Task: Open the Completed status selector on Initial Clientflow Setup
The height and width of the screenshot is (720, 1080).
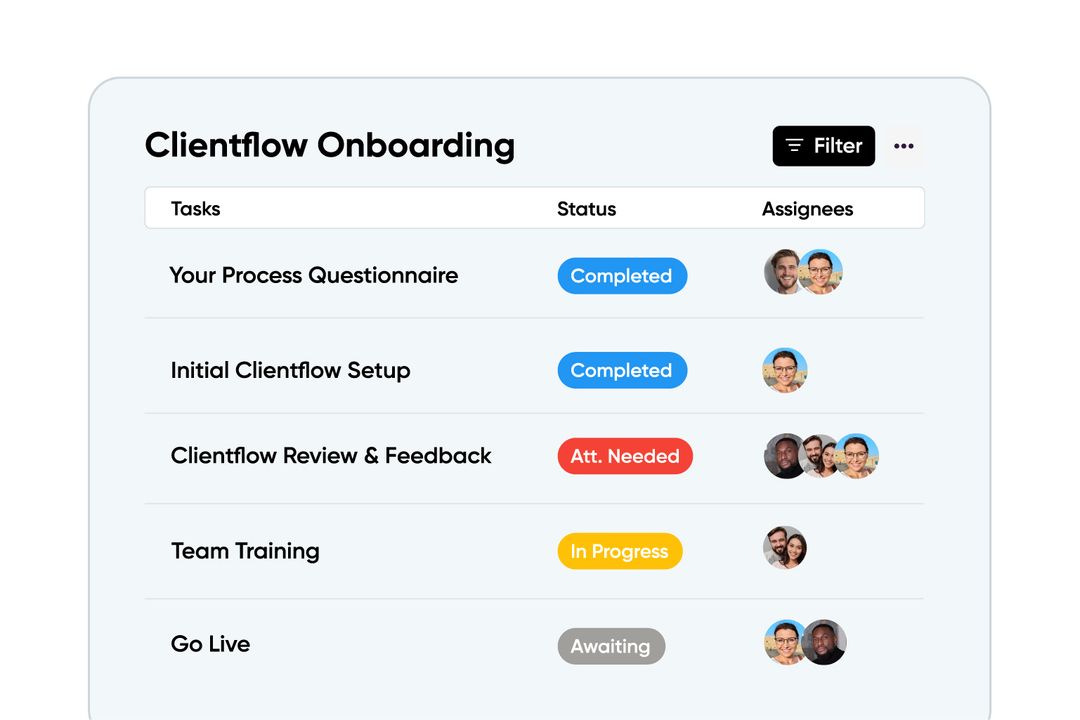Action: tap(622, 370)
